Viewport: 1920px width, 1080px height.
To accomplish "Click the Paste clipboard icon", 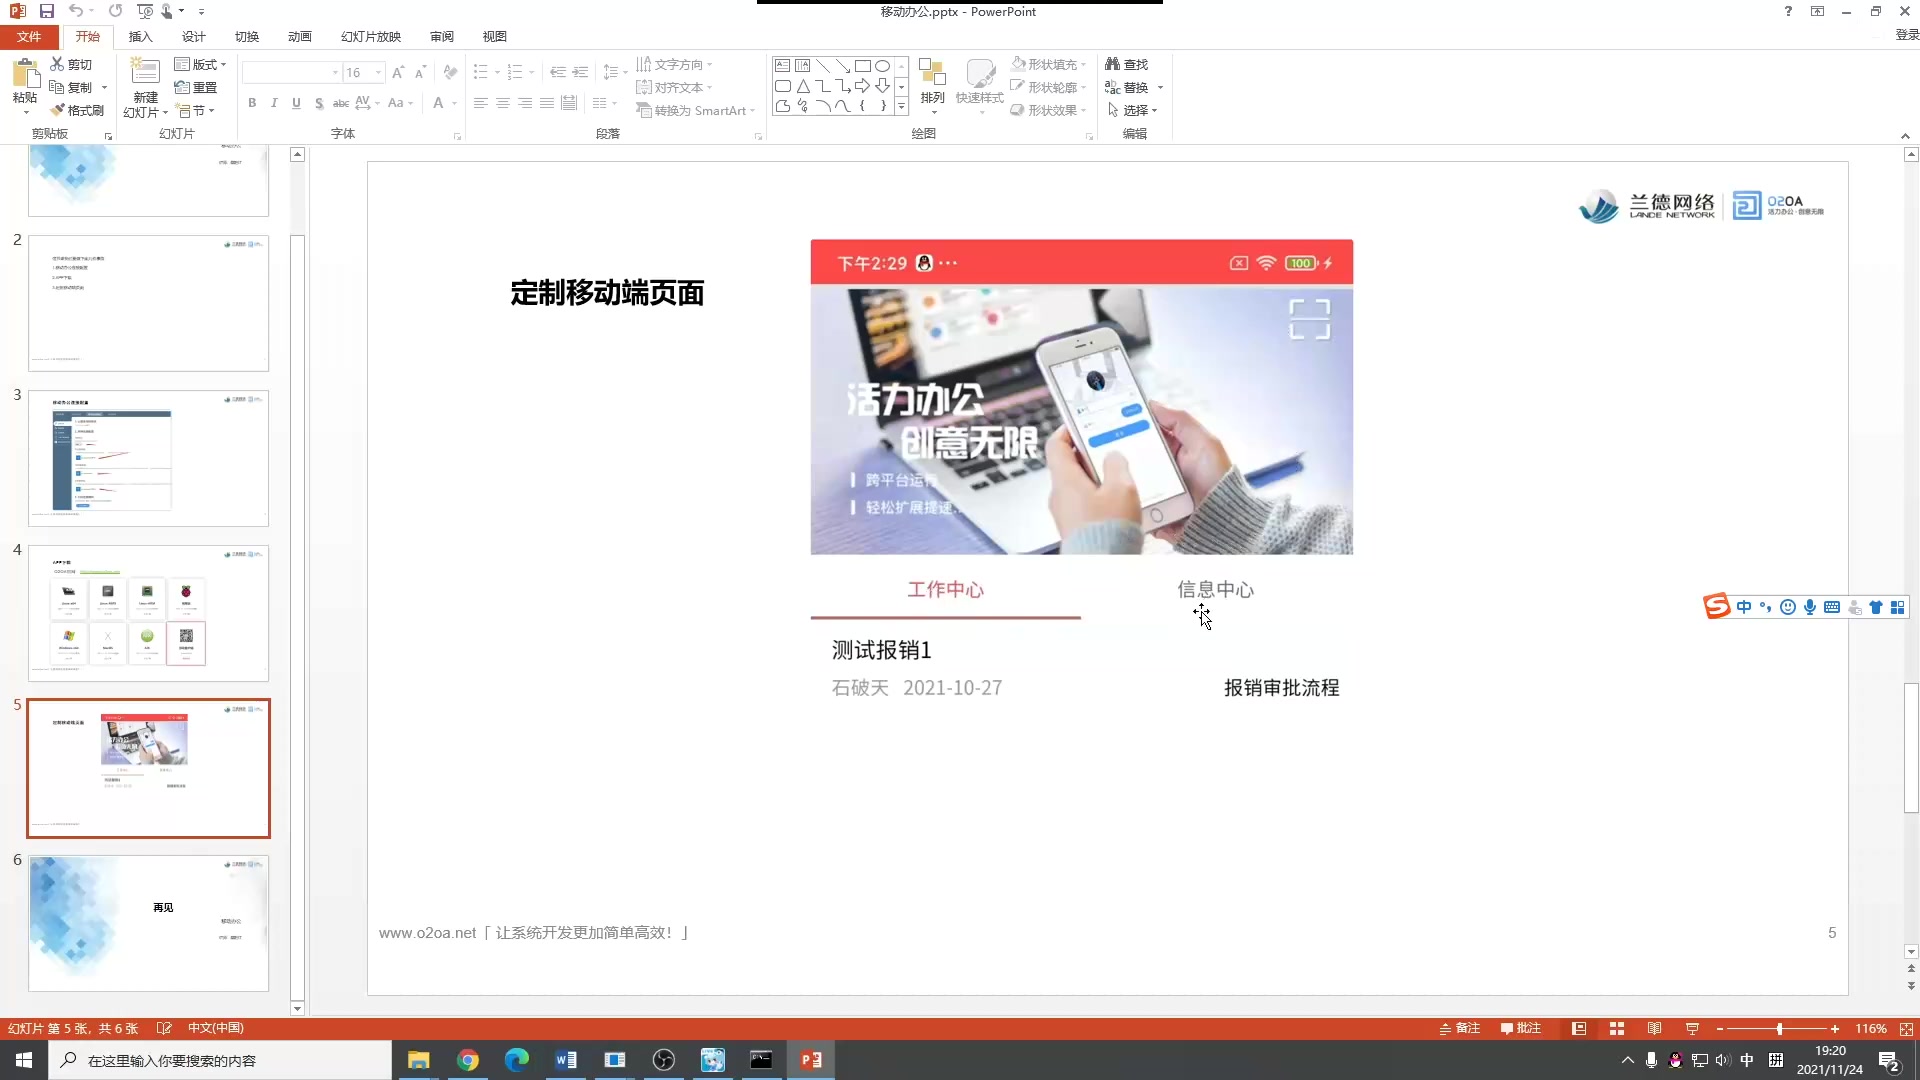I will click(x=25, y=74).
